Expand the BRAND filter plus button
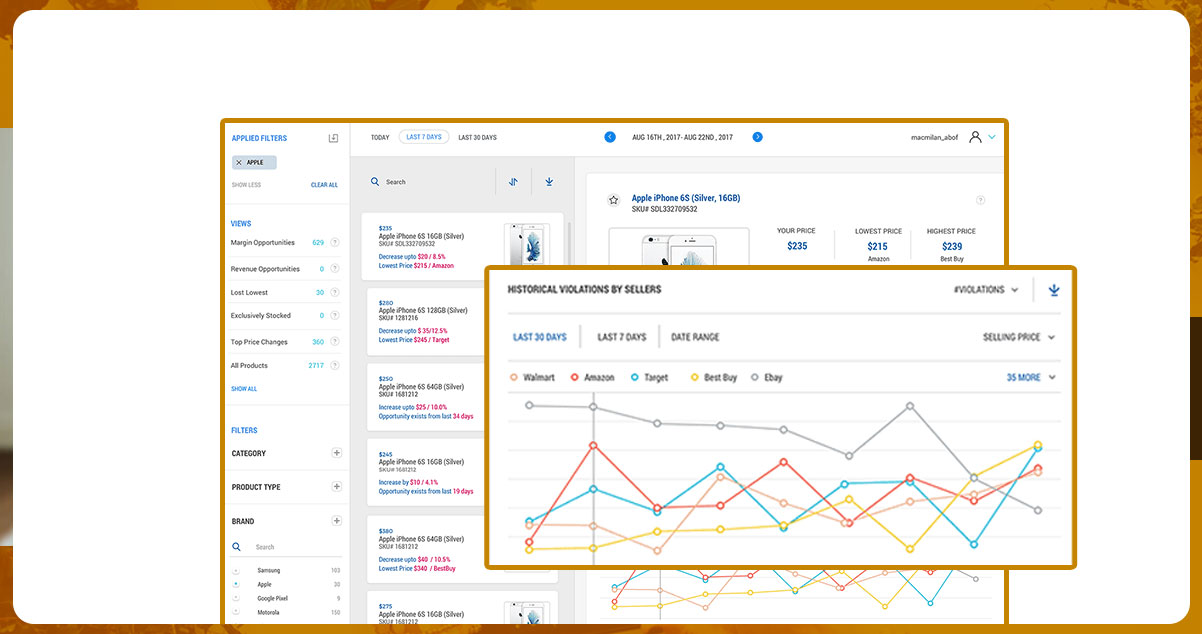 click(337, 521)
